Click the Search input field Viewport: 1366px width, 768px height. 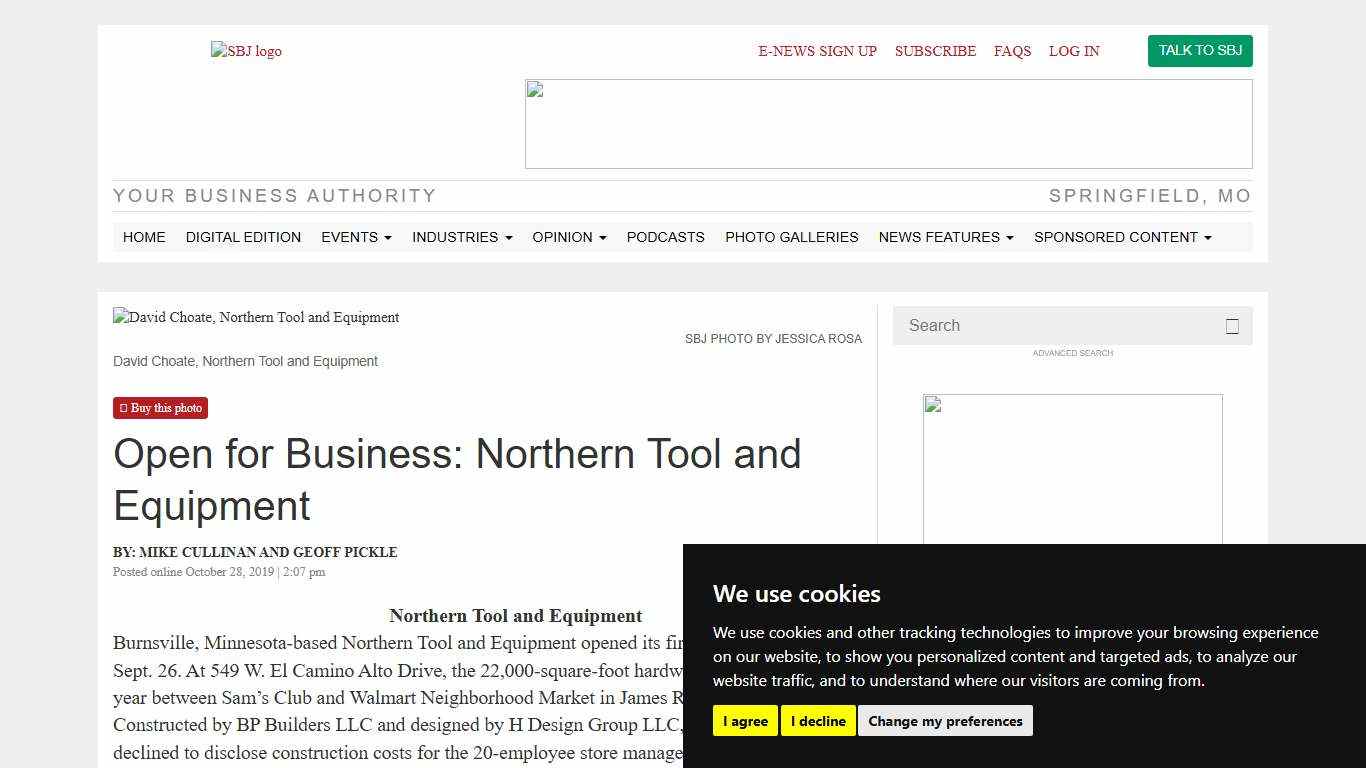[1050, 325]
